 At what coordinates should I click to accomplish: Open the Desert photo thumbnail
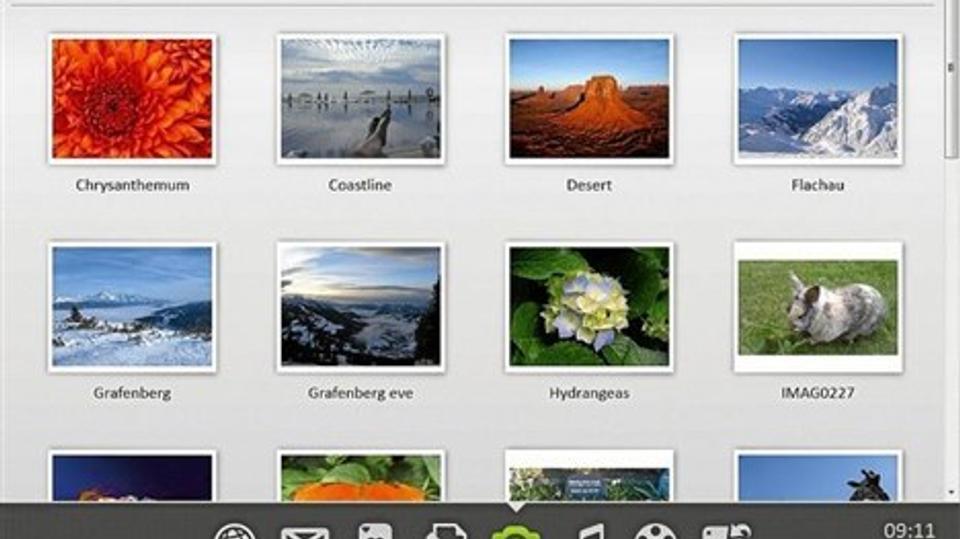pyautogui.click(x=589, y=99)
